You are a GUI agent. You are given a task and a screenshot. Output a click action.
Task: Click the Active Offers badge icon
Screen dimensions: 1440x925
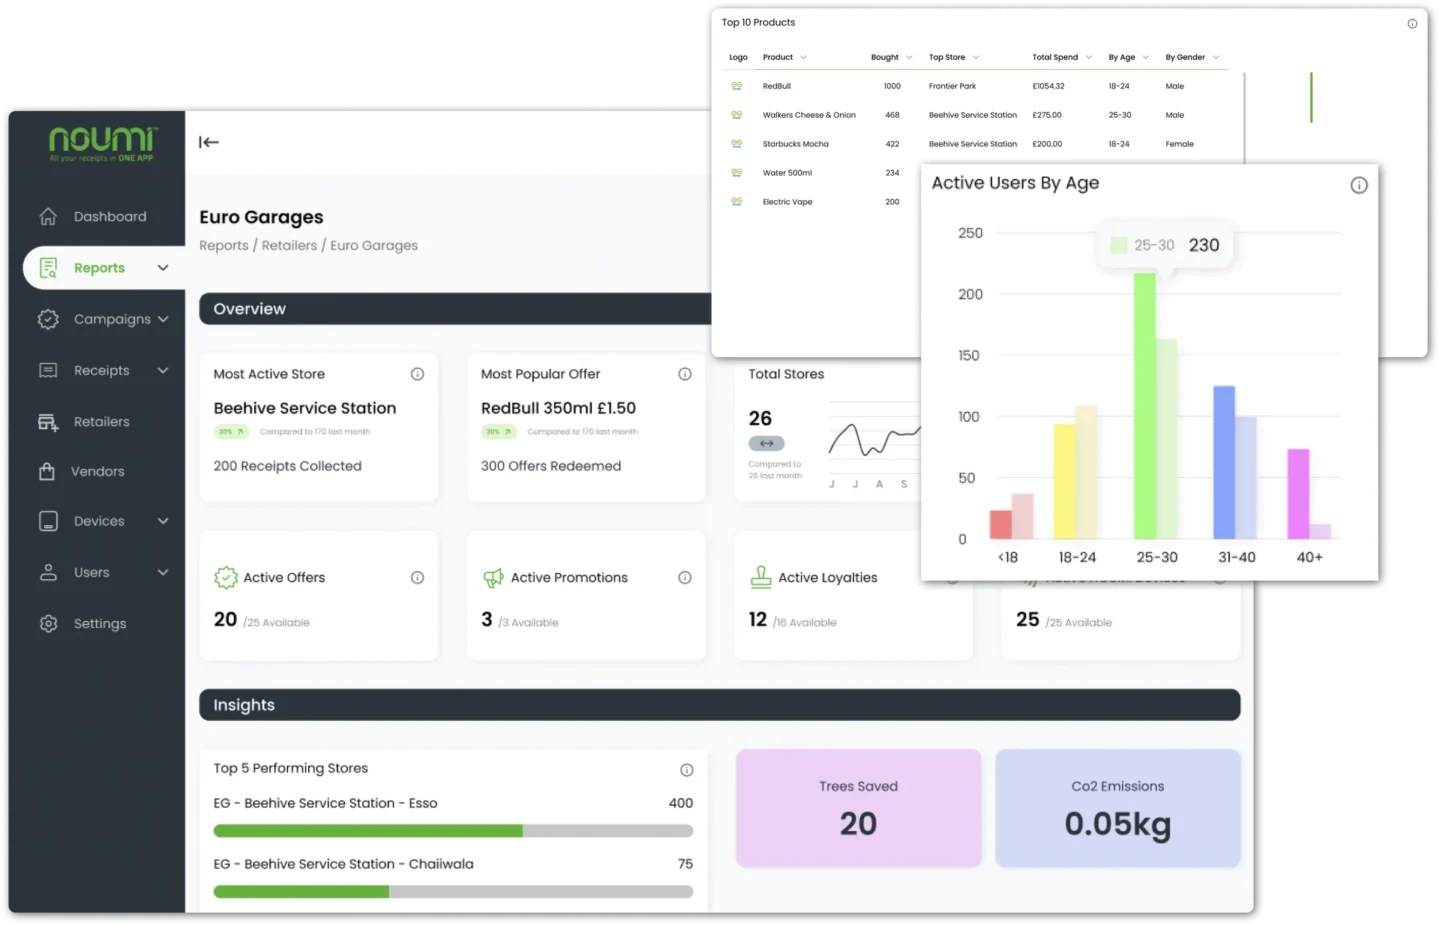click(x=226, y=577)
